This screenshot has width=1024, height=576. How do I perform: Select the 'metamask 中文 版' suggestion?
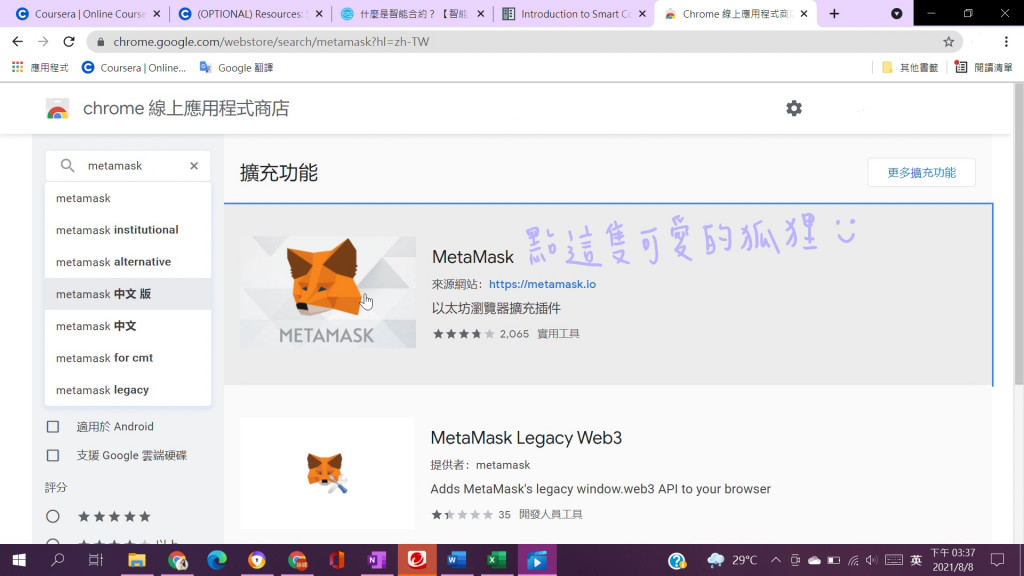click(x=128, y=294)
